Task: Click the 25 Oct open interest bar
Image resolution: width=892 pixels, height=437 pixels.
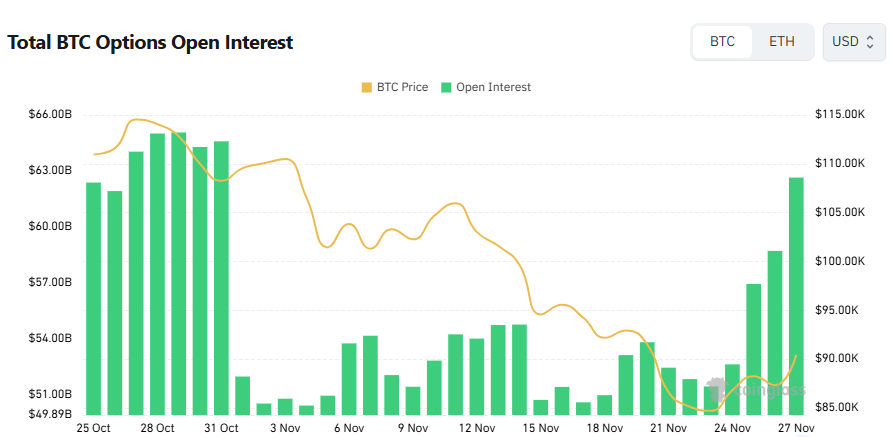Action: pyautogui.click(x=94, y=298)
